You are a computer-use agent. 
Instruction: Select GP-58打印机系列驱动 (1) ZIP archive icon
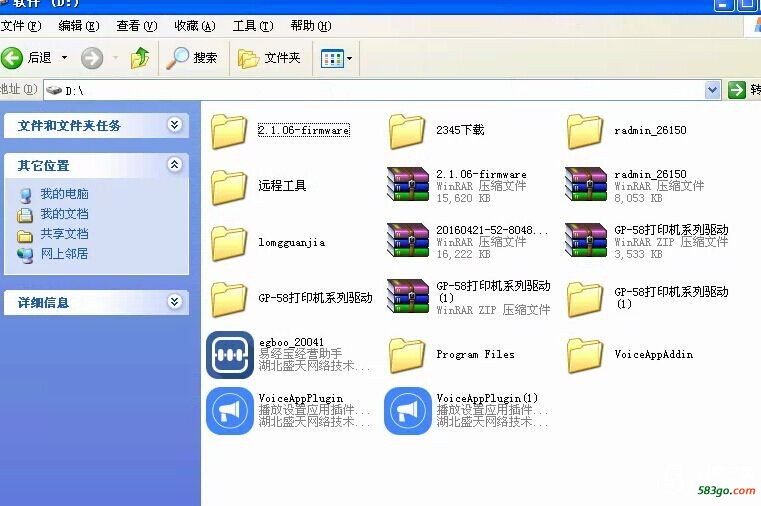pos(408,296)
